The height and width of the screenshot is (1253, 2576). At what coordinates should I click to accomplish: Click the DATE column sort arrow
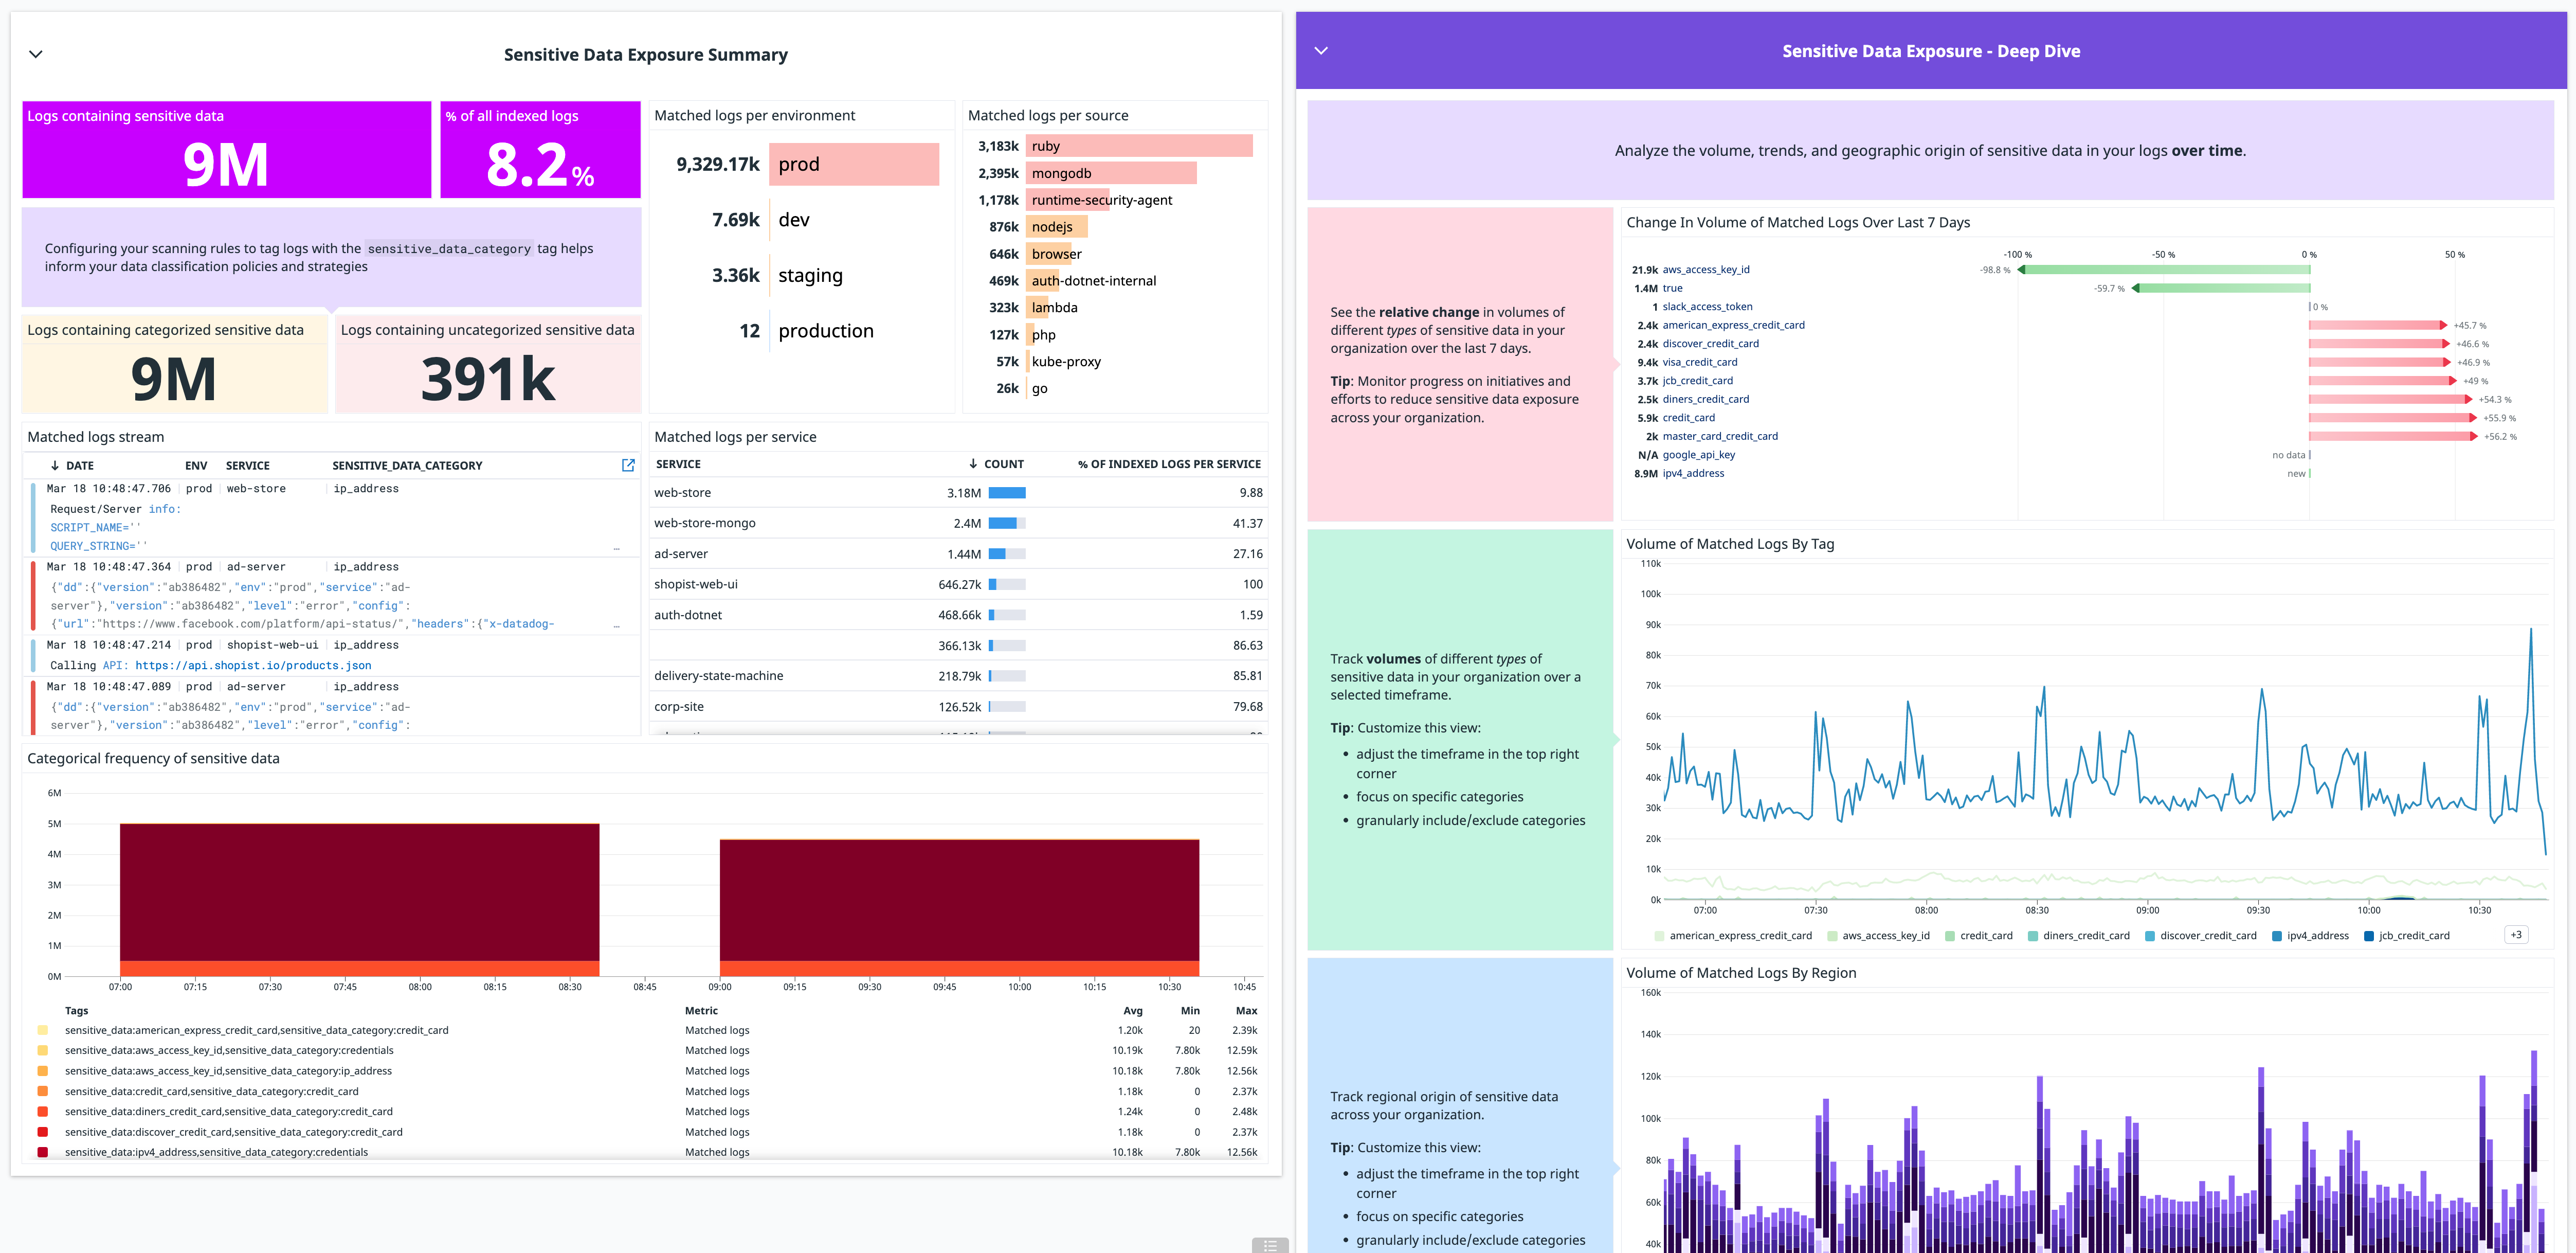(54, 465)
